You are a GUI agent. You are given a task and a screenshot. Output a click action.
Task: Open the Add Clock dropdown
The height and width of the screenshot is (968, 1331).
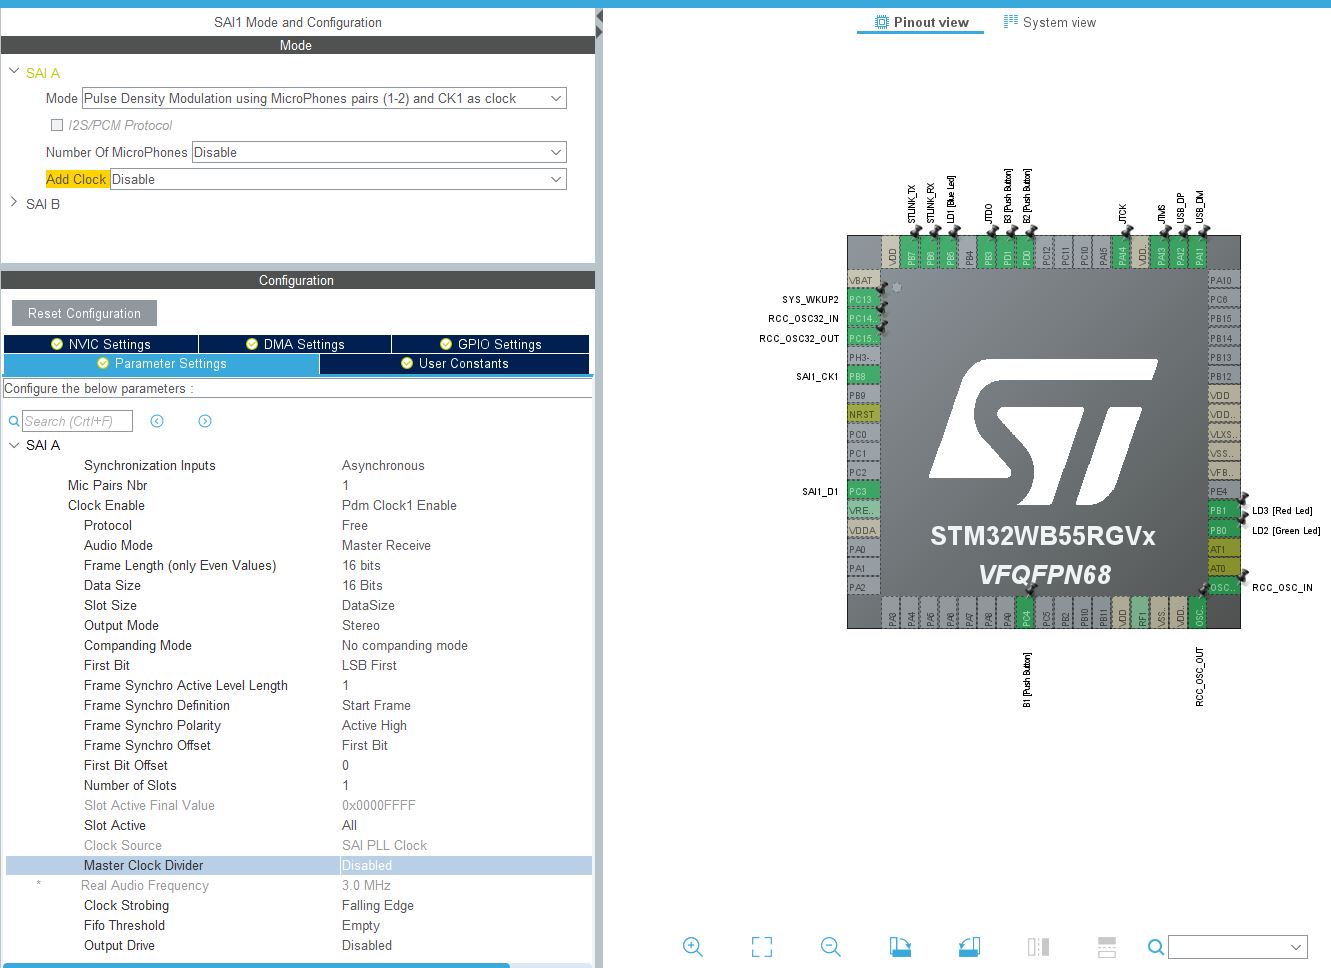338,179
